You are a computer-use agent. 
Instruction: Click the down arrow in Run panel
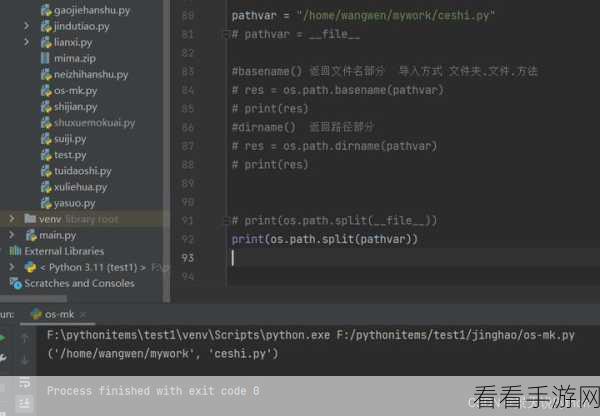tap(25, 360)
